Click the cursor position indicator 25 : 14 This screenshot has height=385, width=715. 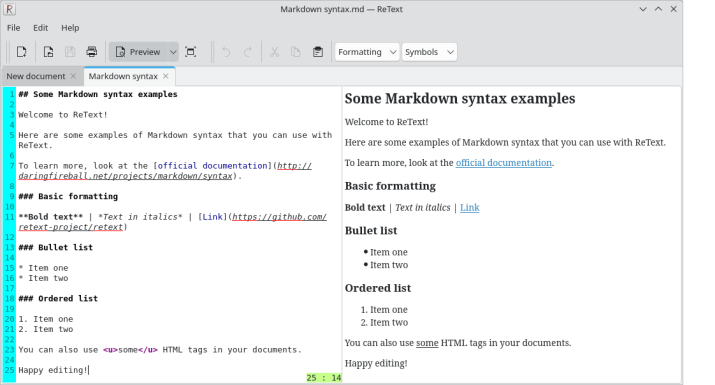point(324,378)
